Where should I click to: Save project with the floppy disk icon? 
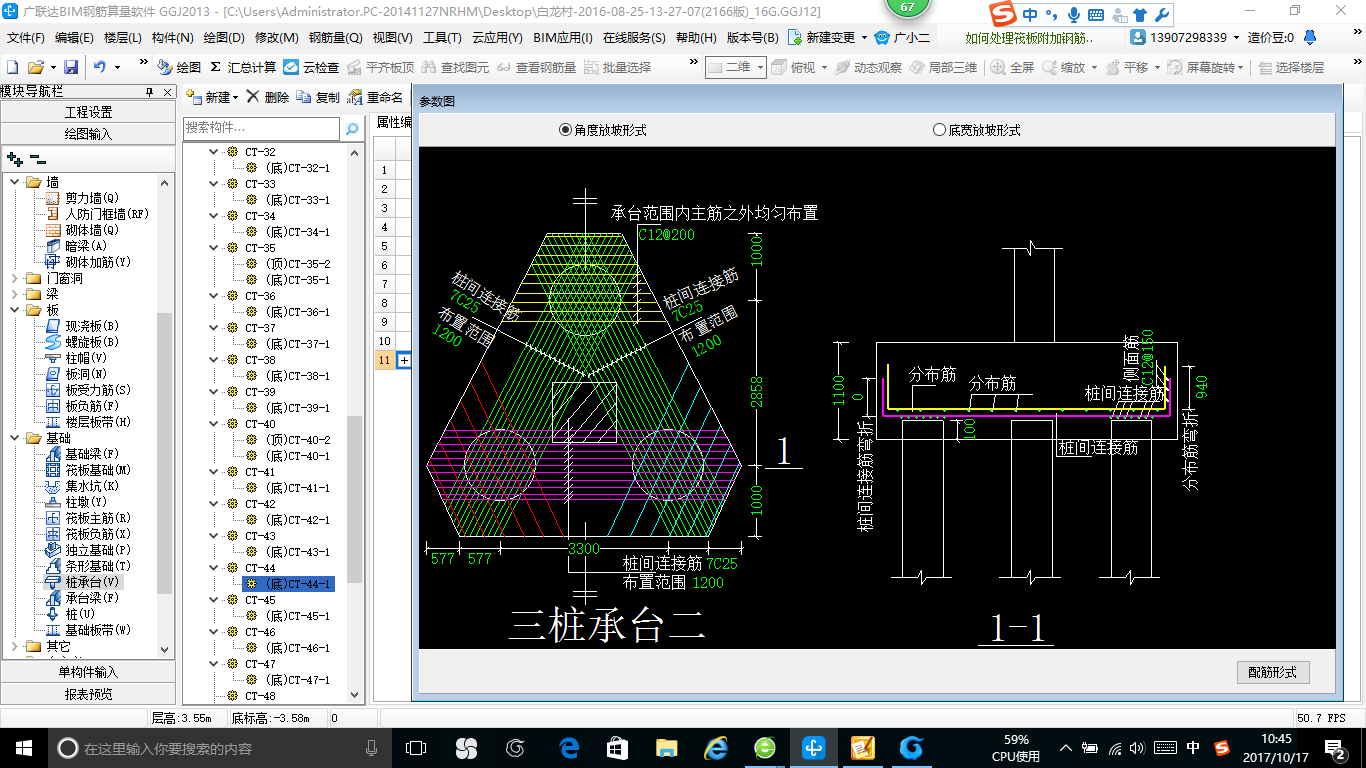click(x=71, y=67)
